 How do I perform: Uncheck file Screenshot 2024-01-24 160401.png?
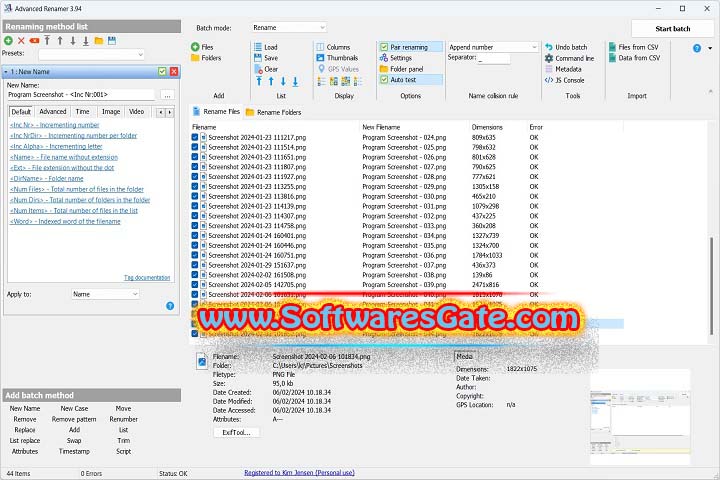click(195, 236)
